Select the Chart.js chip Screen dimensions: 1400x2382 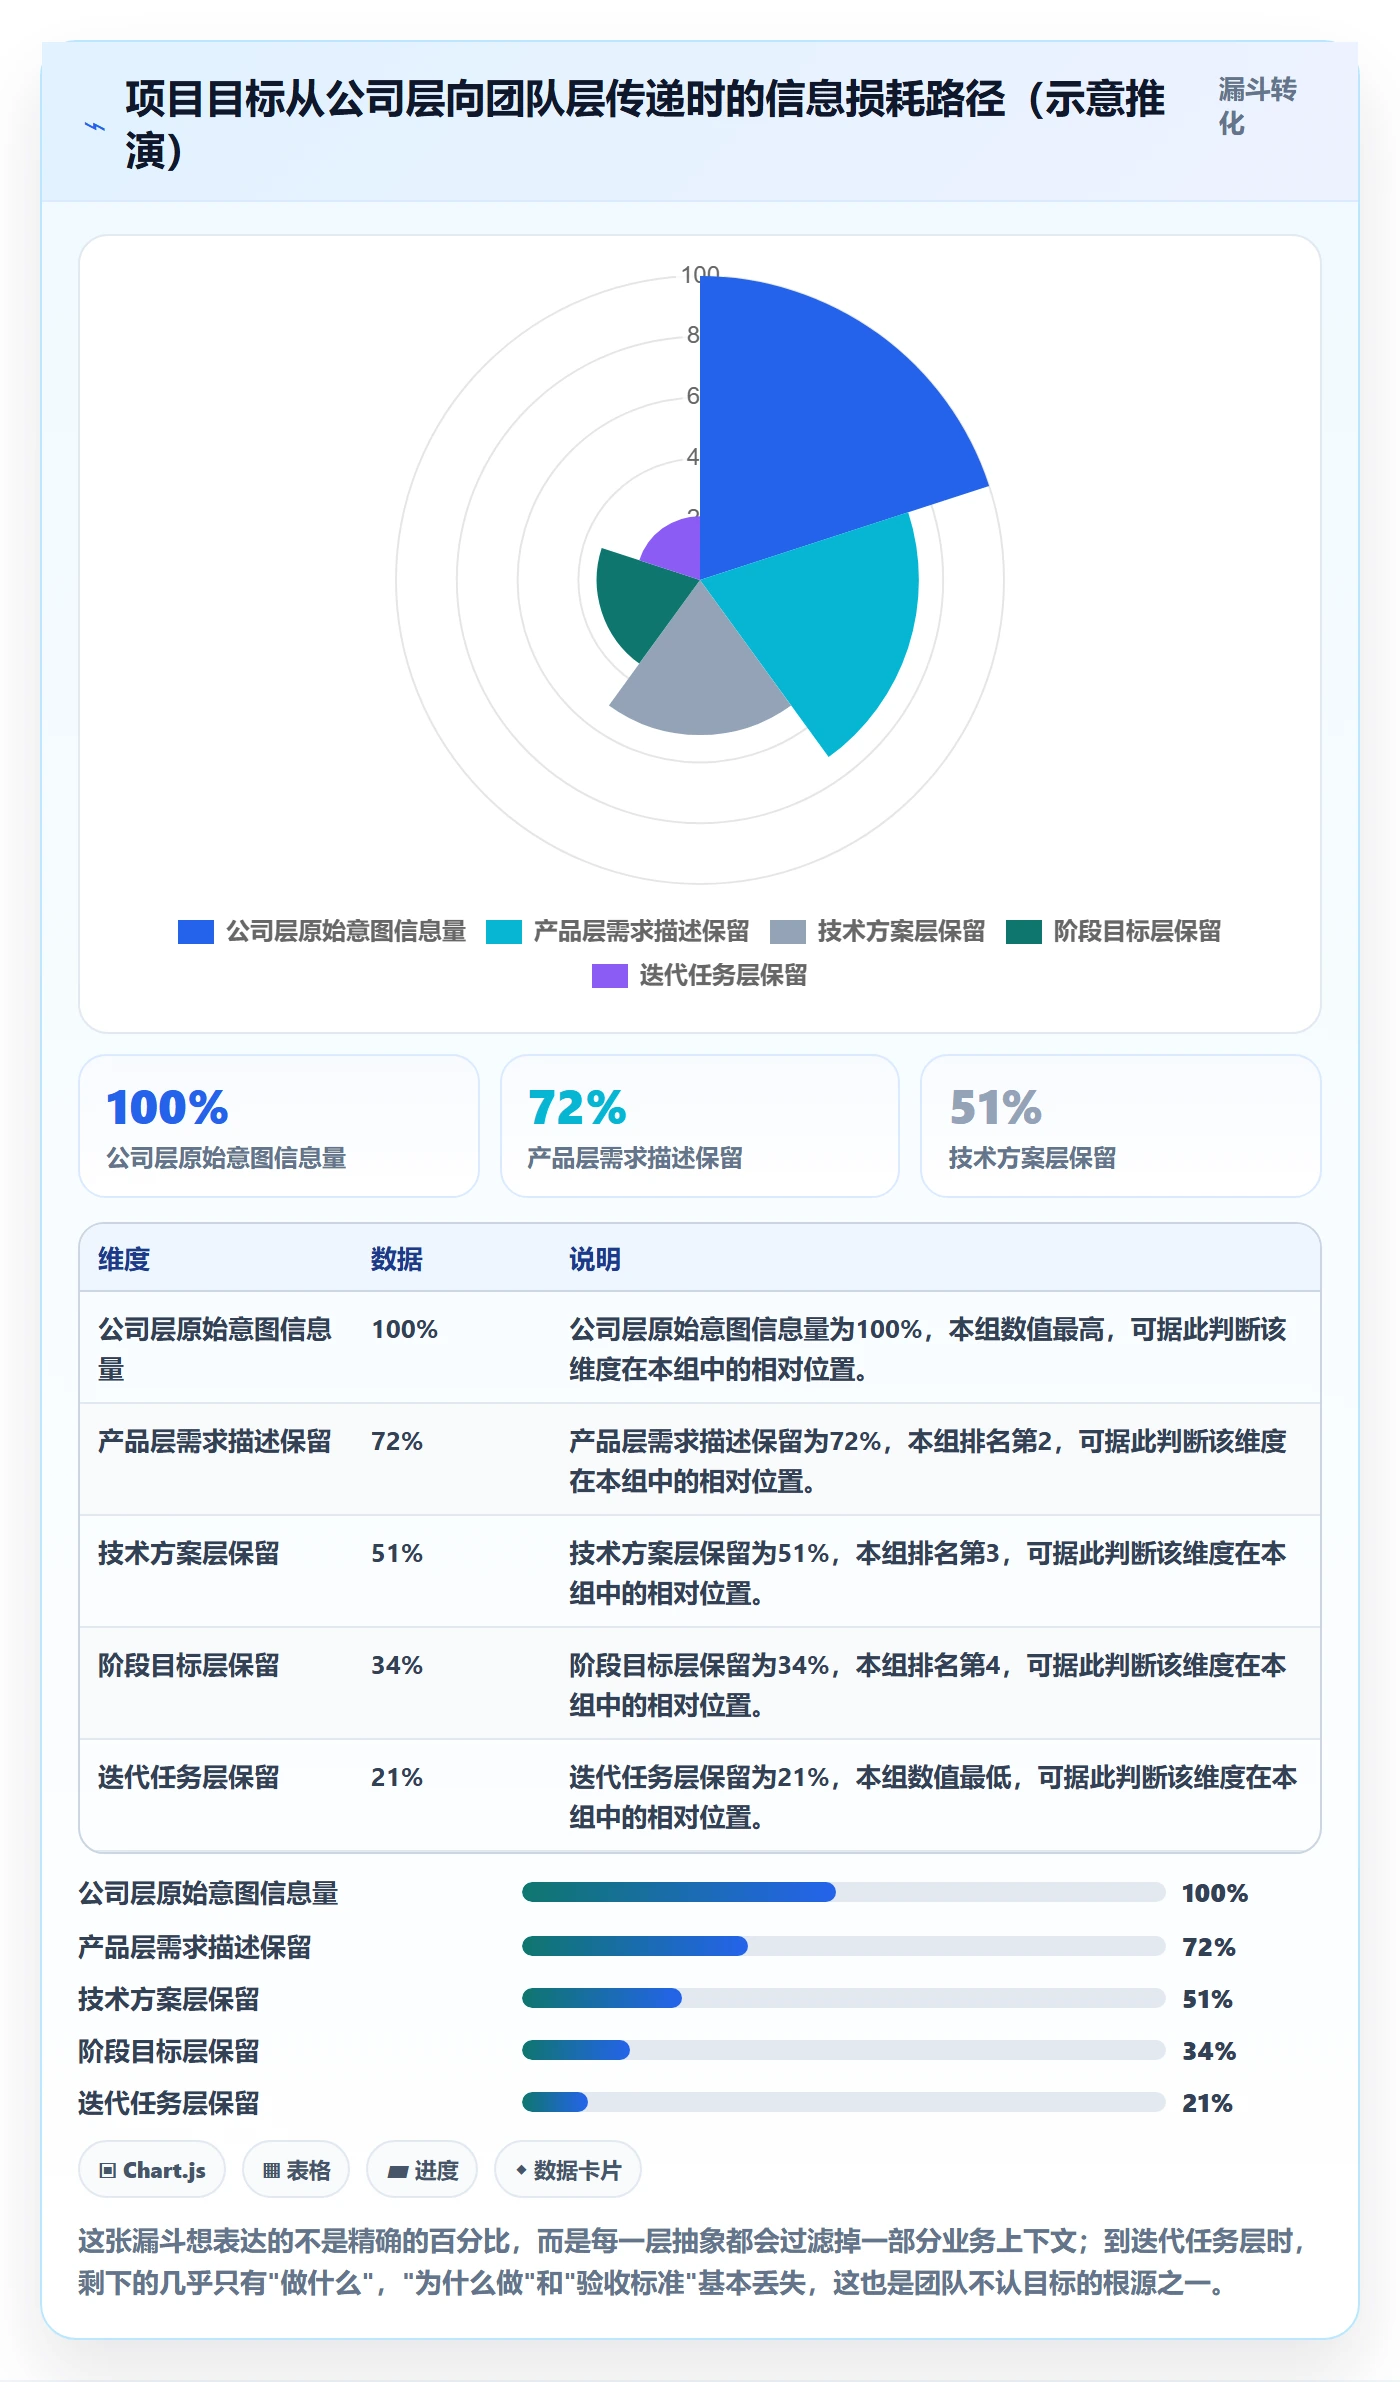tap(152, 2170)
